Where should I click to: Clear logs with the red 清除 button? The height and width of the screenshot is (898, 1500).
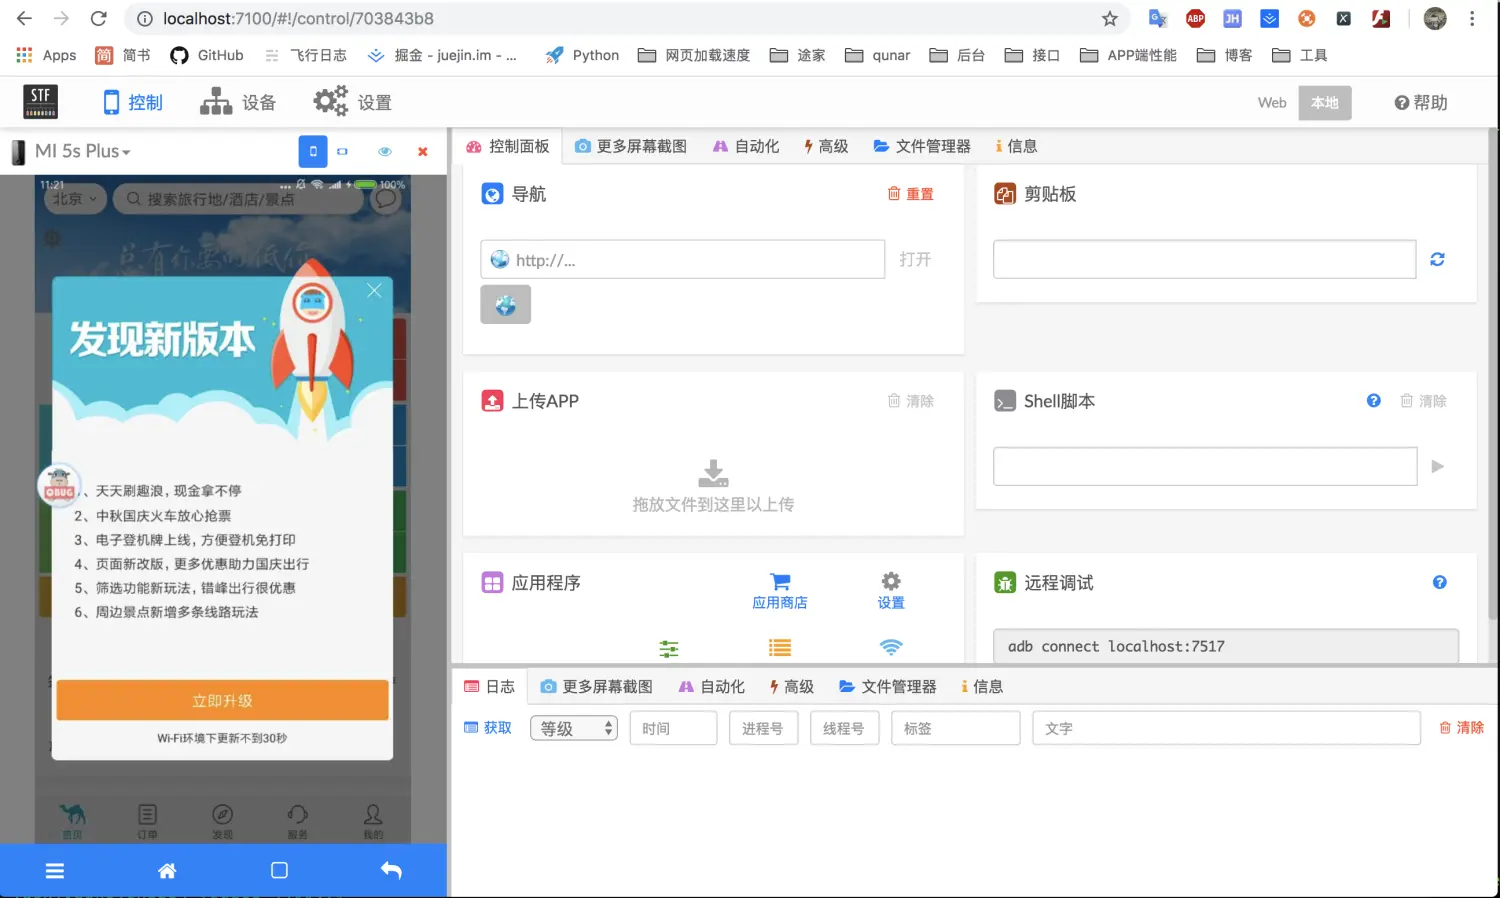click(1461, 728)
